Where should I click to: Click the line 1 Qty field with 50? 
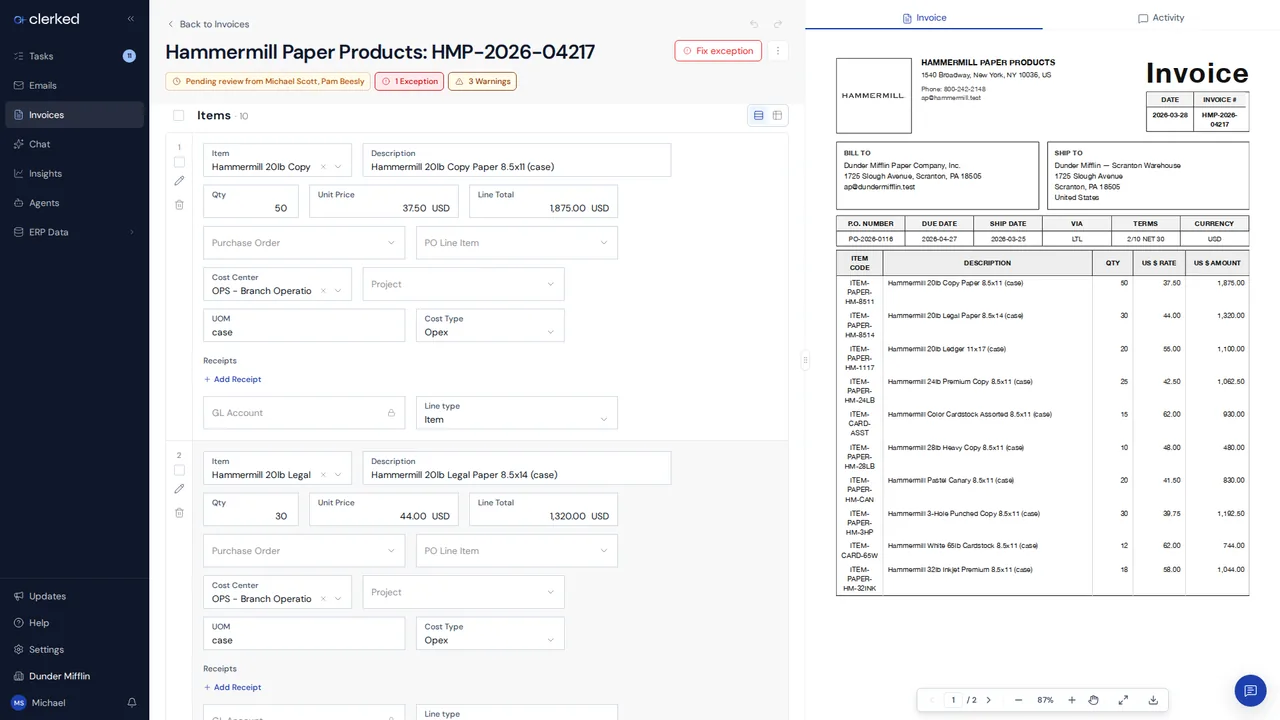click(x=251, y=201)
